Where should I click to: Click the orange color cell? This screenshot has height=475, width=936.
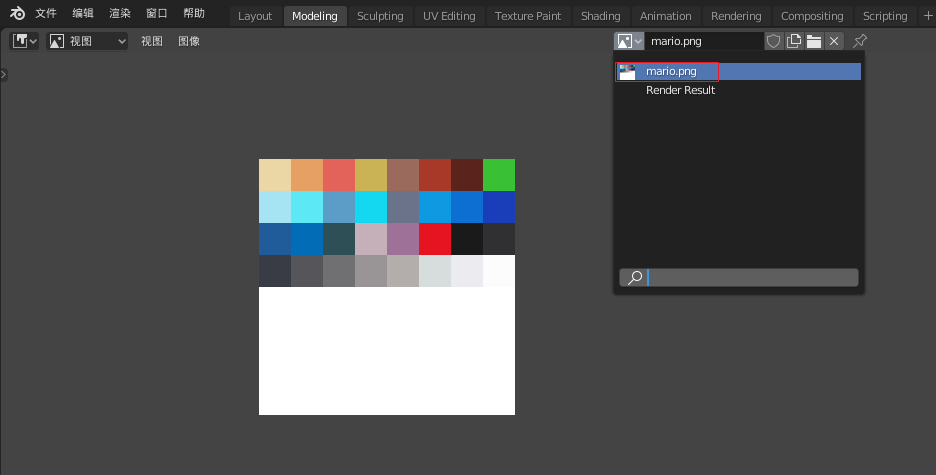(x=307, y=175)
